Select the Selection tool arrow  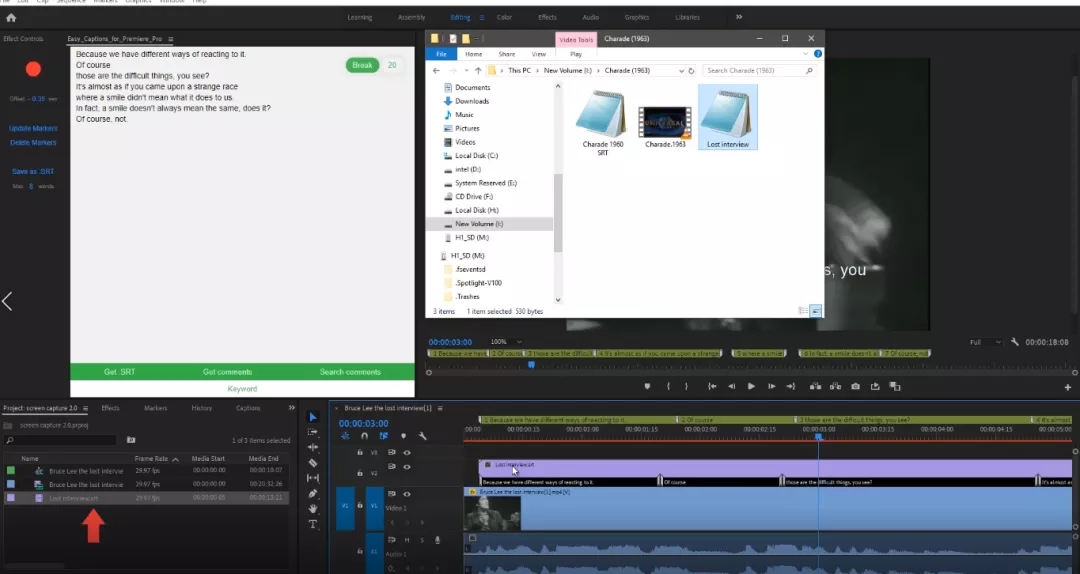(313, 417)
